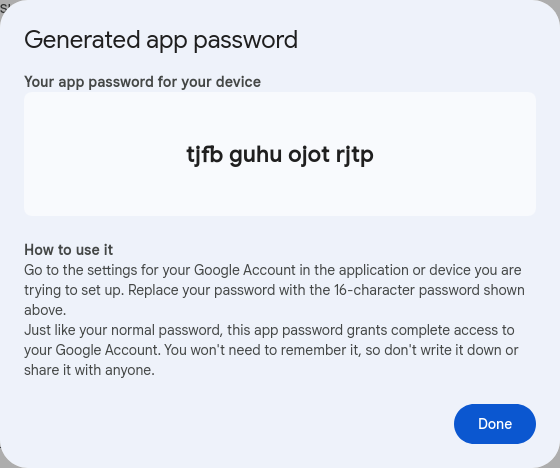The height and width of the screenshot is (468, 560).
Task: Select the 'rjtp' password segment
Action: (355, 156)
